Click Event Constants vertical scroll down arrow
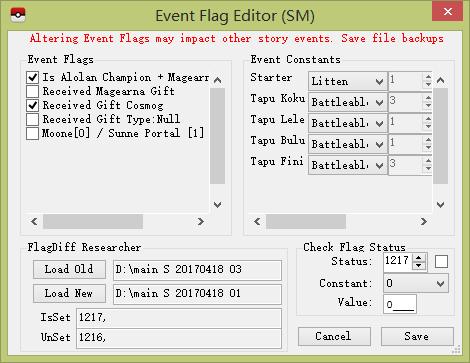 click(441, 205)
